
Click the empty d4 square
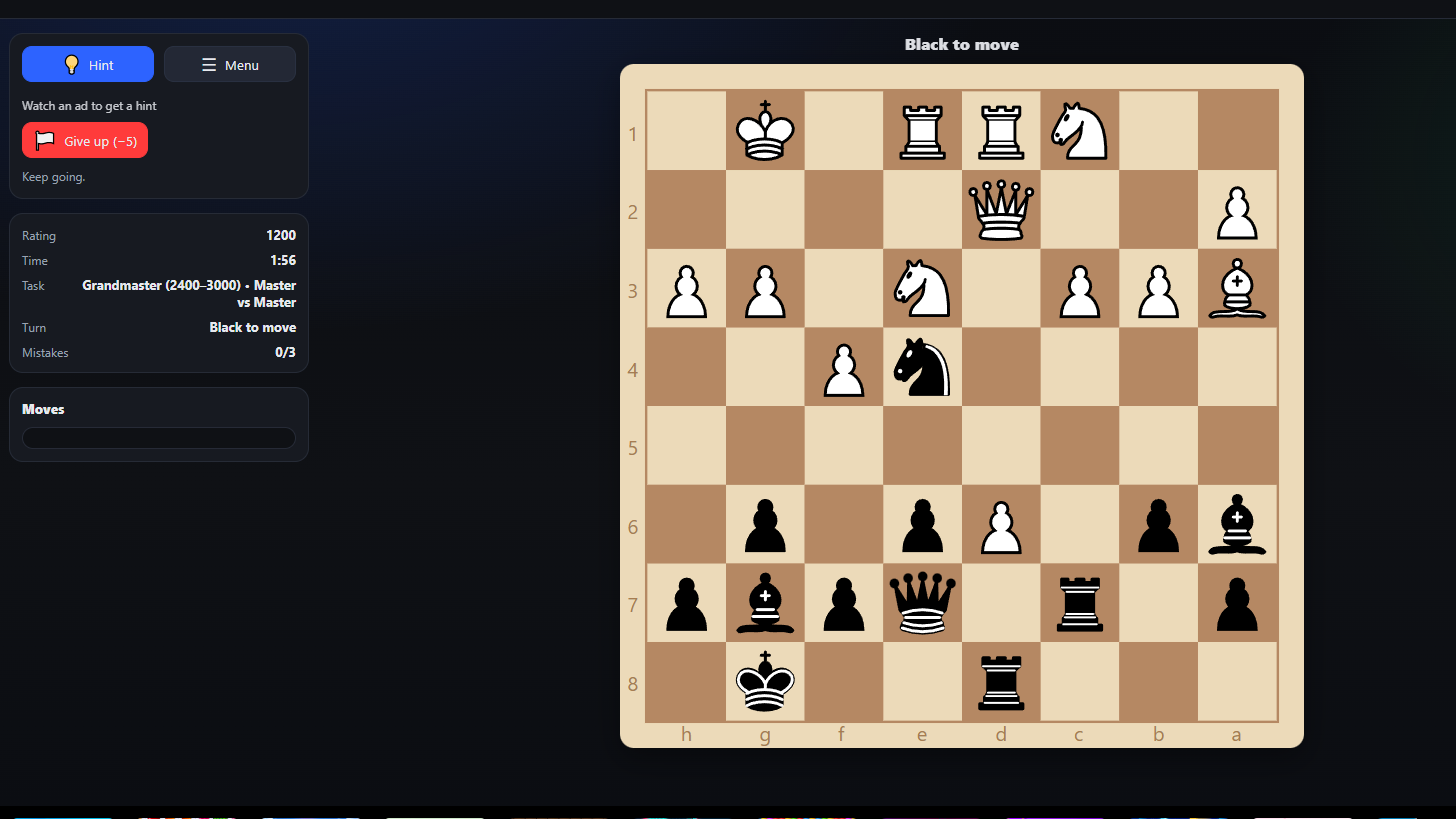click(1001, 368)
